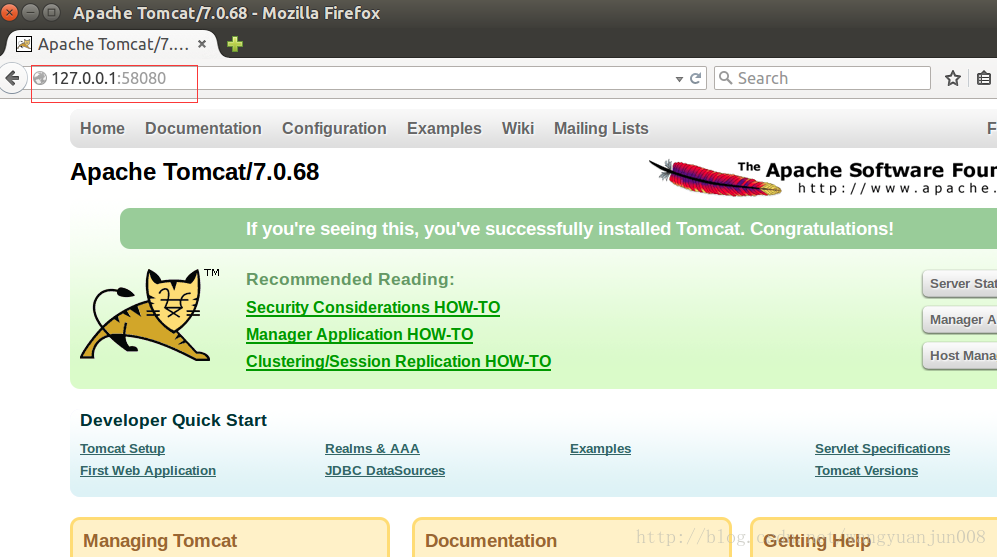
Task: Reload the page with the refresh icon
Action: coord(696,78)
